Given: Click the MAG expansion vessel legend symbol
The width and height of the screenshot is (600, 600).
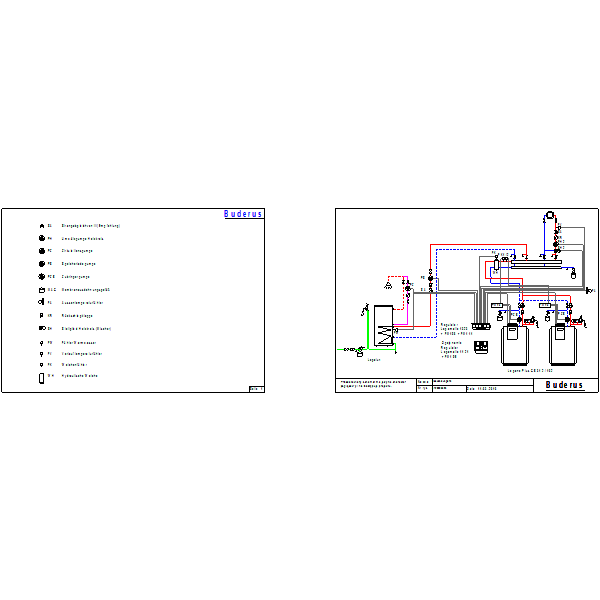Looking at the screenshot, I should tap(42, 290).
